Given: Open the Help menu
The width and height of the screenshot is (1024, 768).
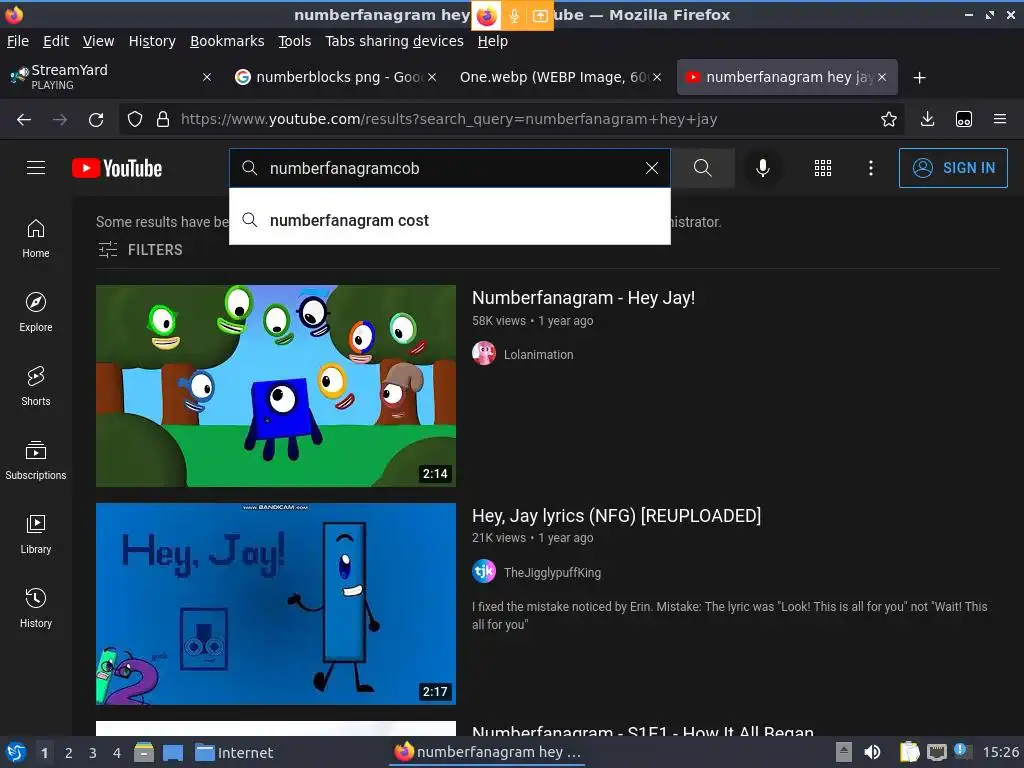Looking at the screenshot, I should point(492,41).
